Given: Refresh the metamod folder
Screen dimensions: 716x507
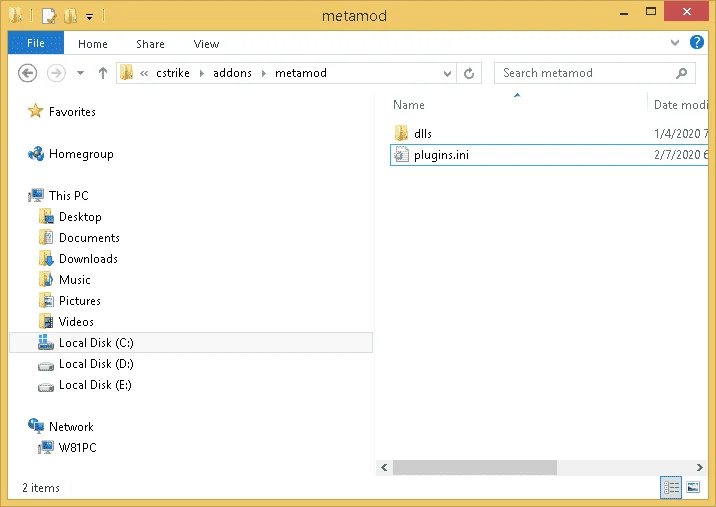Looking at the screenshot, I should [469, 74].
